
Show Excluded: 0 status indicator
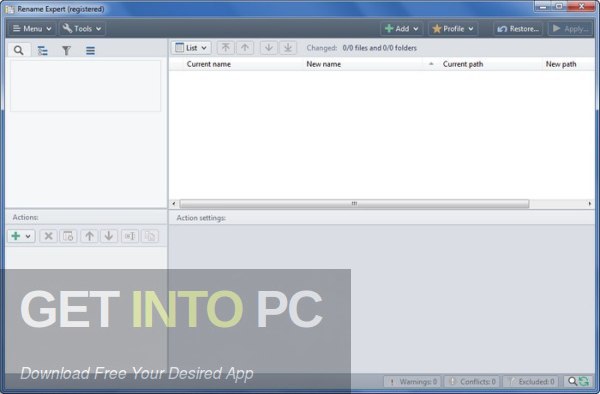(x=531, y=381)
